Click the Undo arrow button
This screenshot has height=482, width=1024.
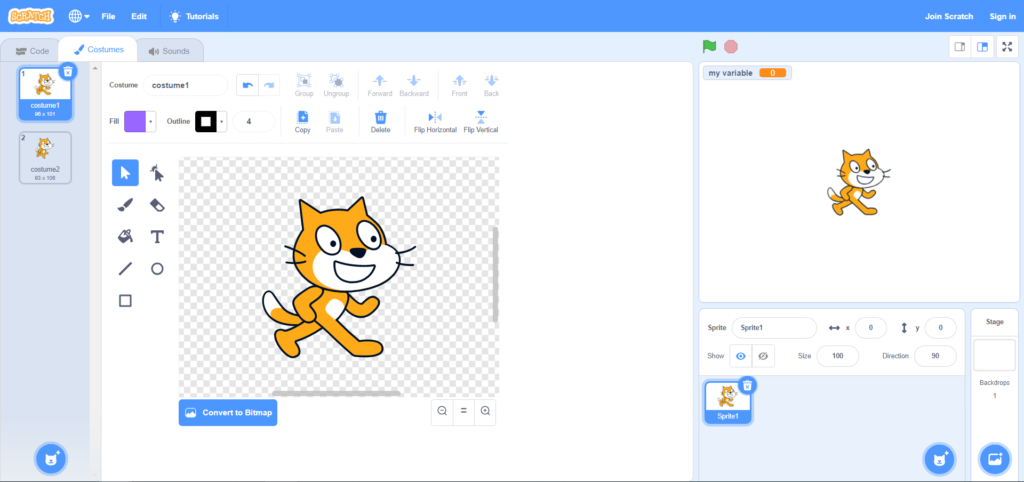pyautogui.click(x=247, y=85)
